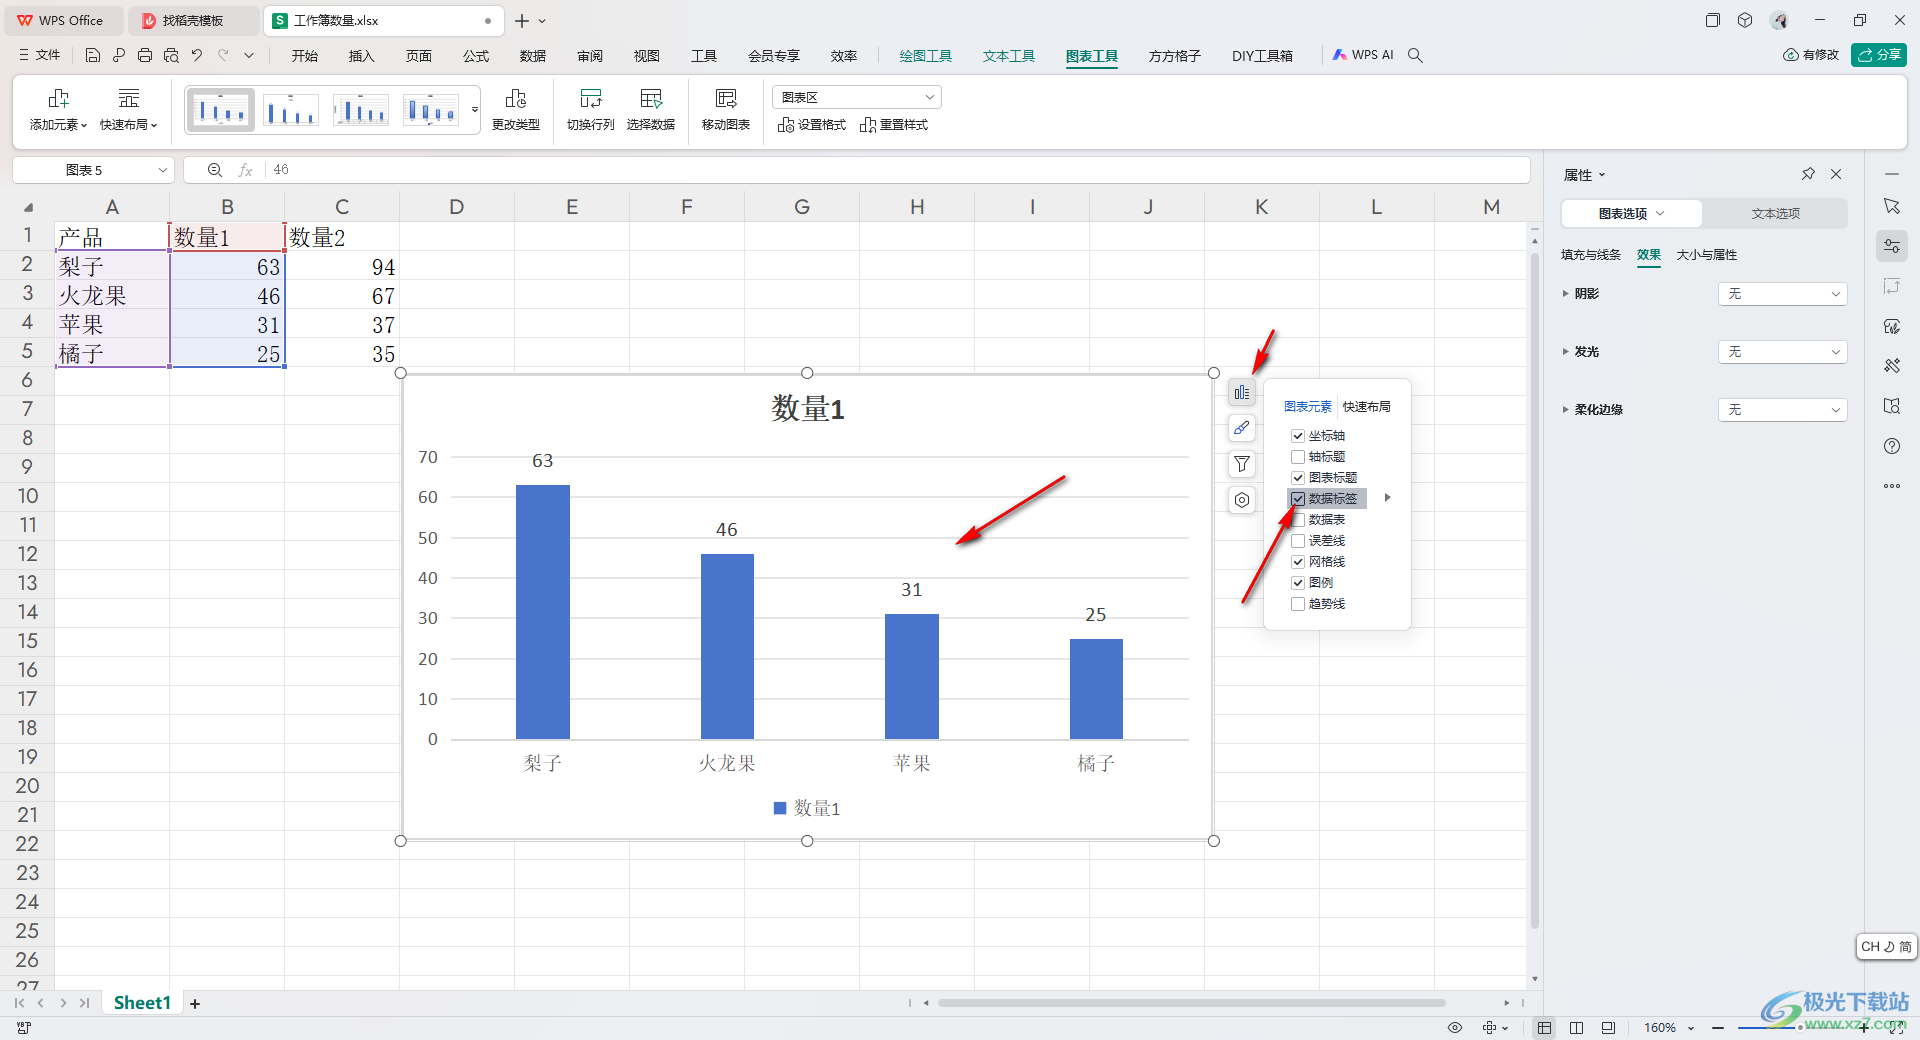1920x1040 pixels.
Task: Open the 阴影 shadow dropdown
Action: coord(1782,294)
